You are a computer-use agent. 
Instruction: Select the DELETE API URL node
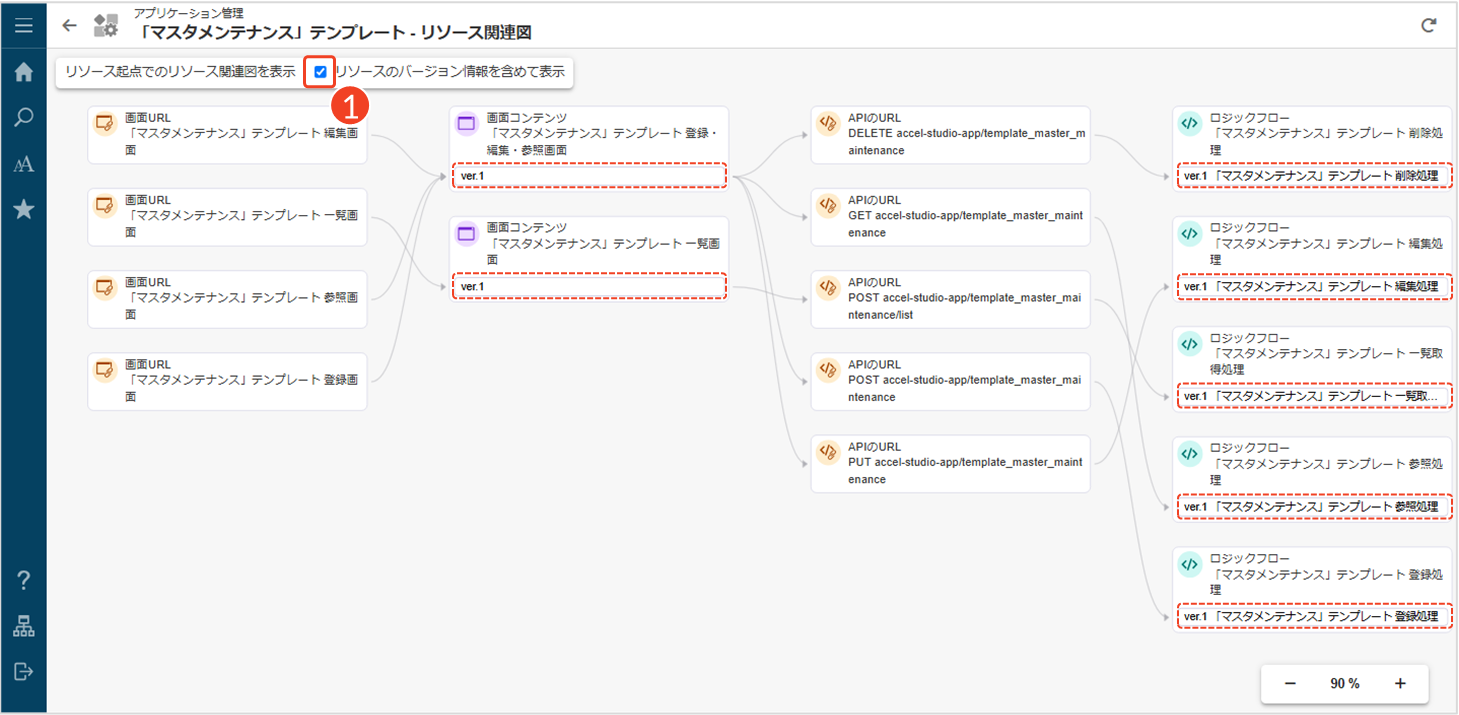coord(950,134)
